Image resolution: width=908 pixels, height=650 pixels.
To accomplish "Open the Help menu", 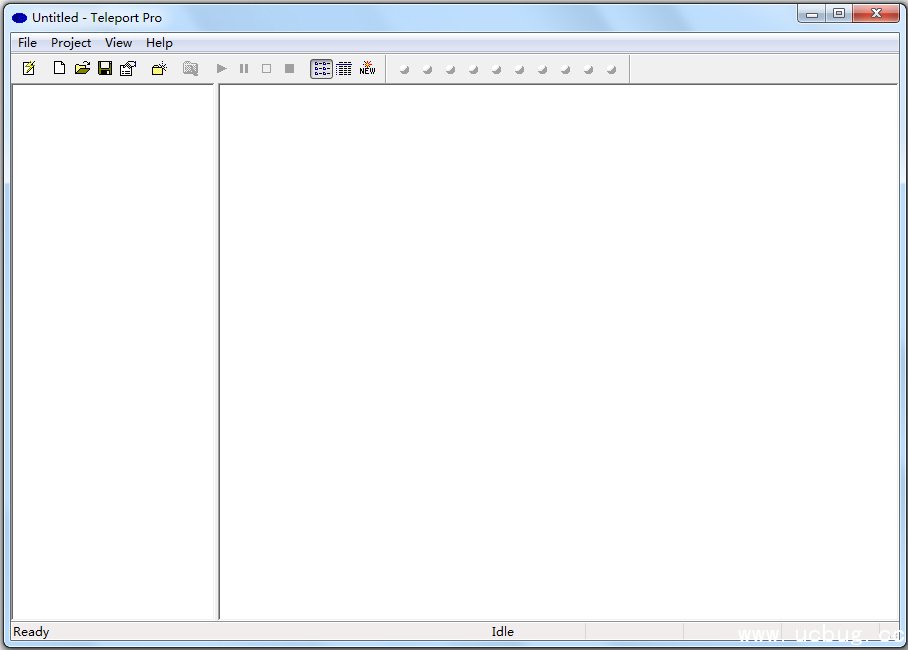I will [x=159, y=43].
